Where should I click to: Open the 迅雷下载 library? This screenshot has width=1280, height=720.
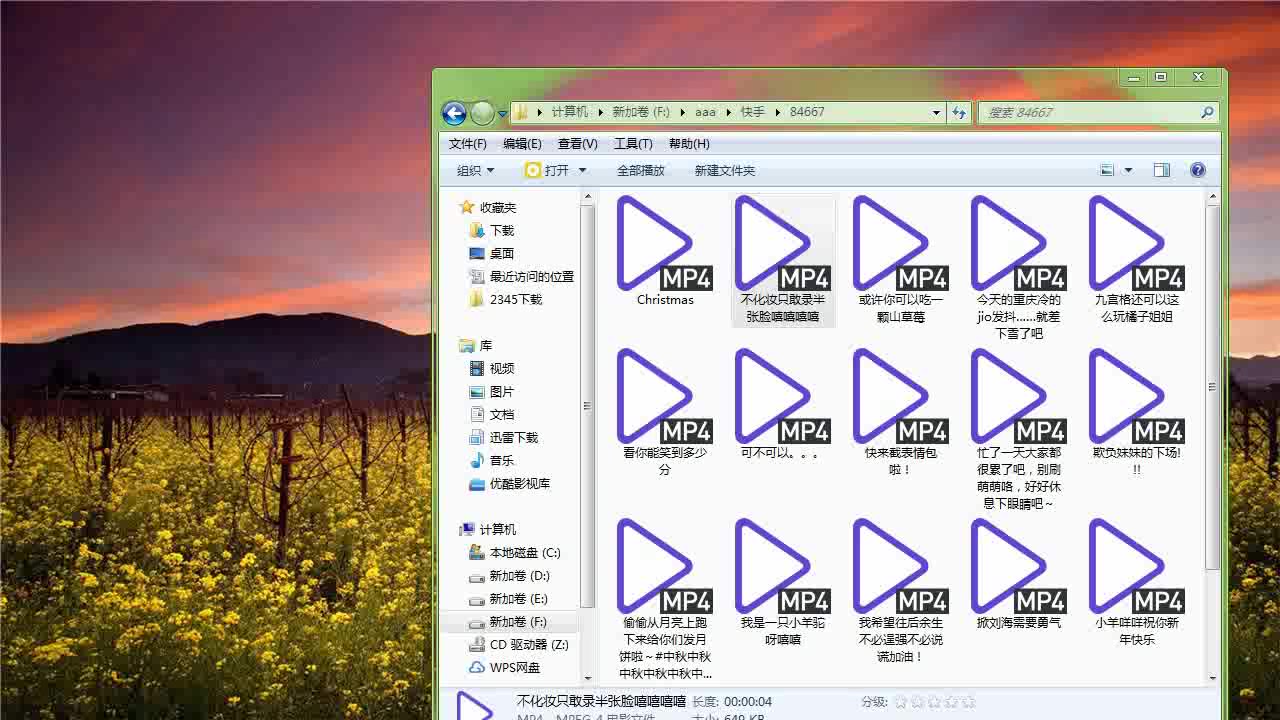[504, 437]
